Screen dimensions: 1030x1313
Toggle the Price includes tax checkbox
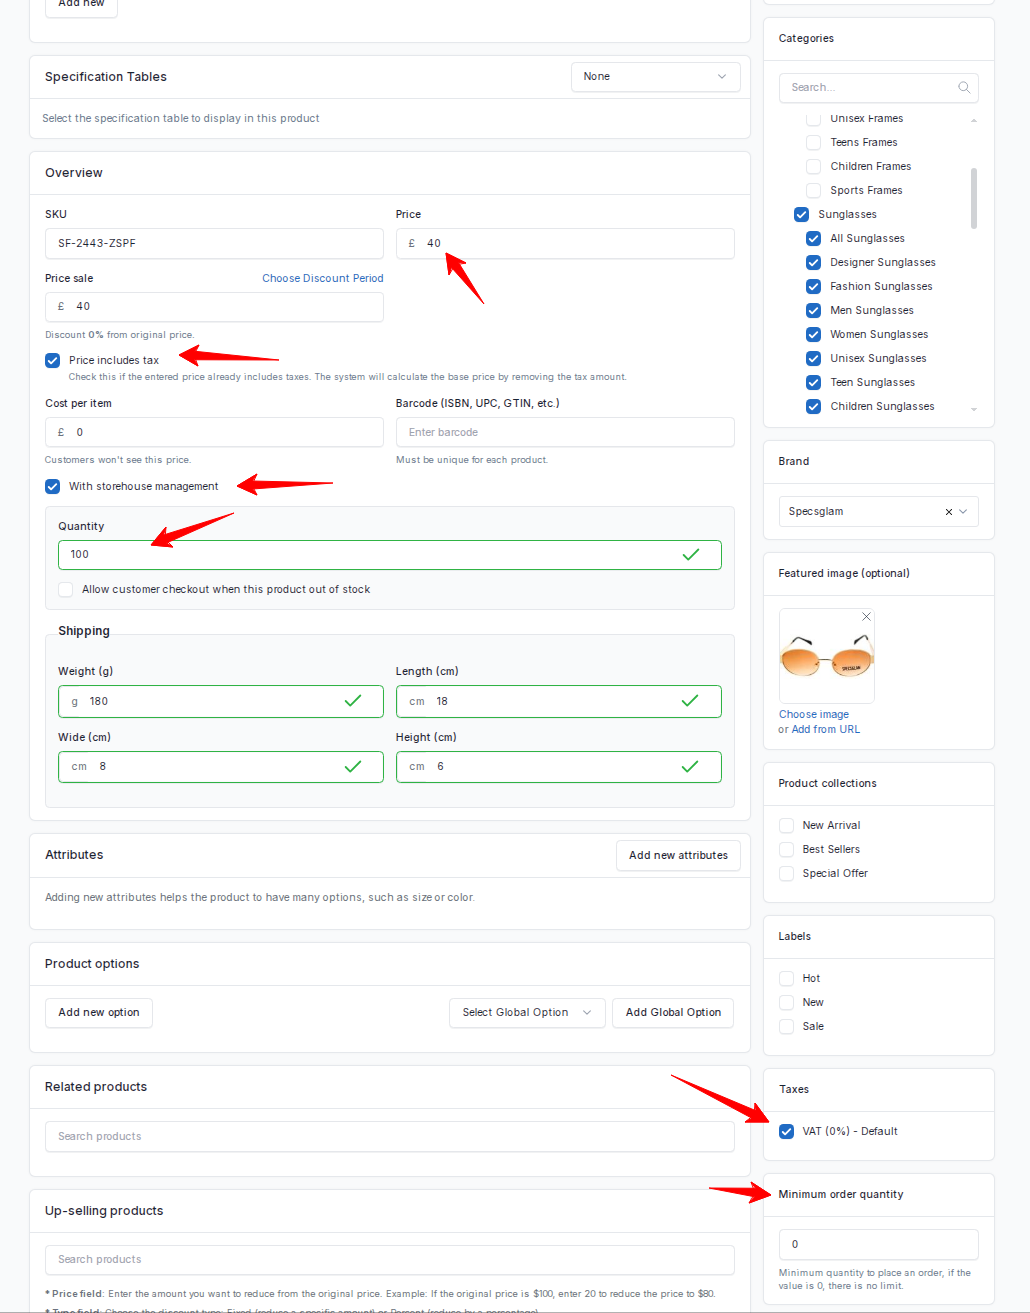pos(53,361)
